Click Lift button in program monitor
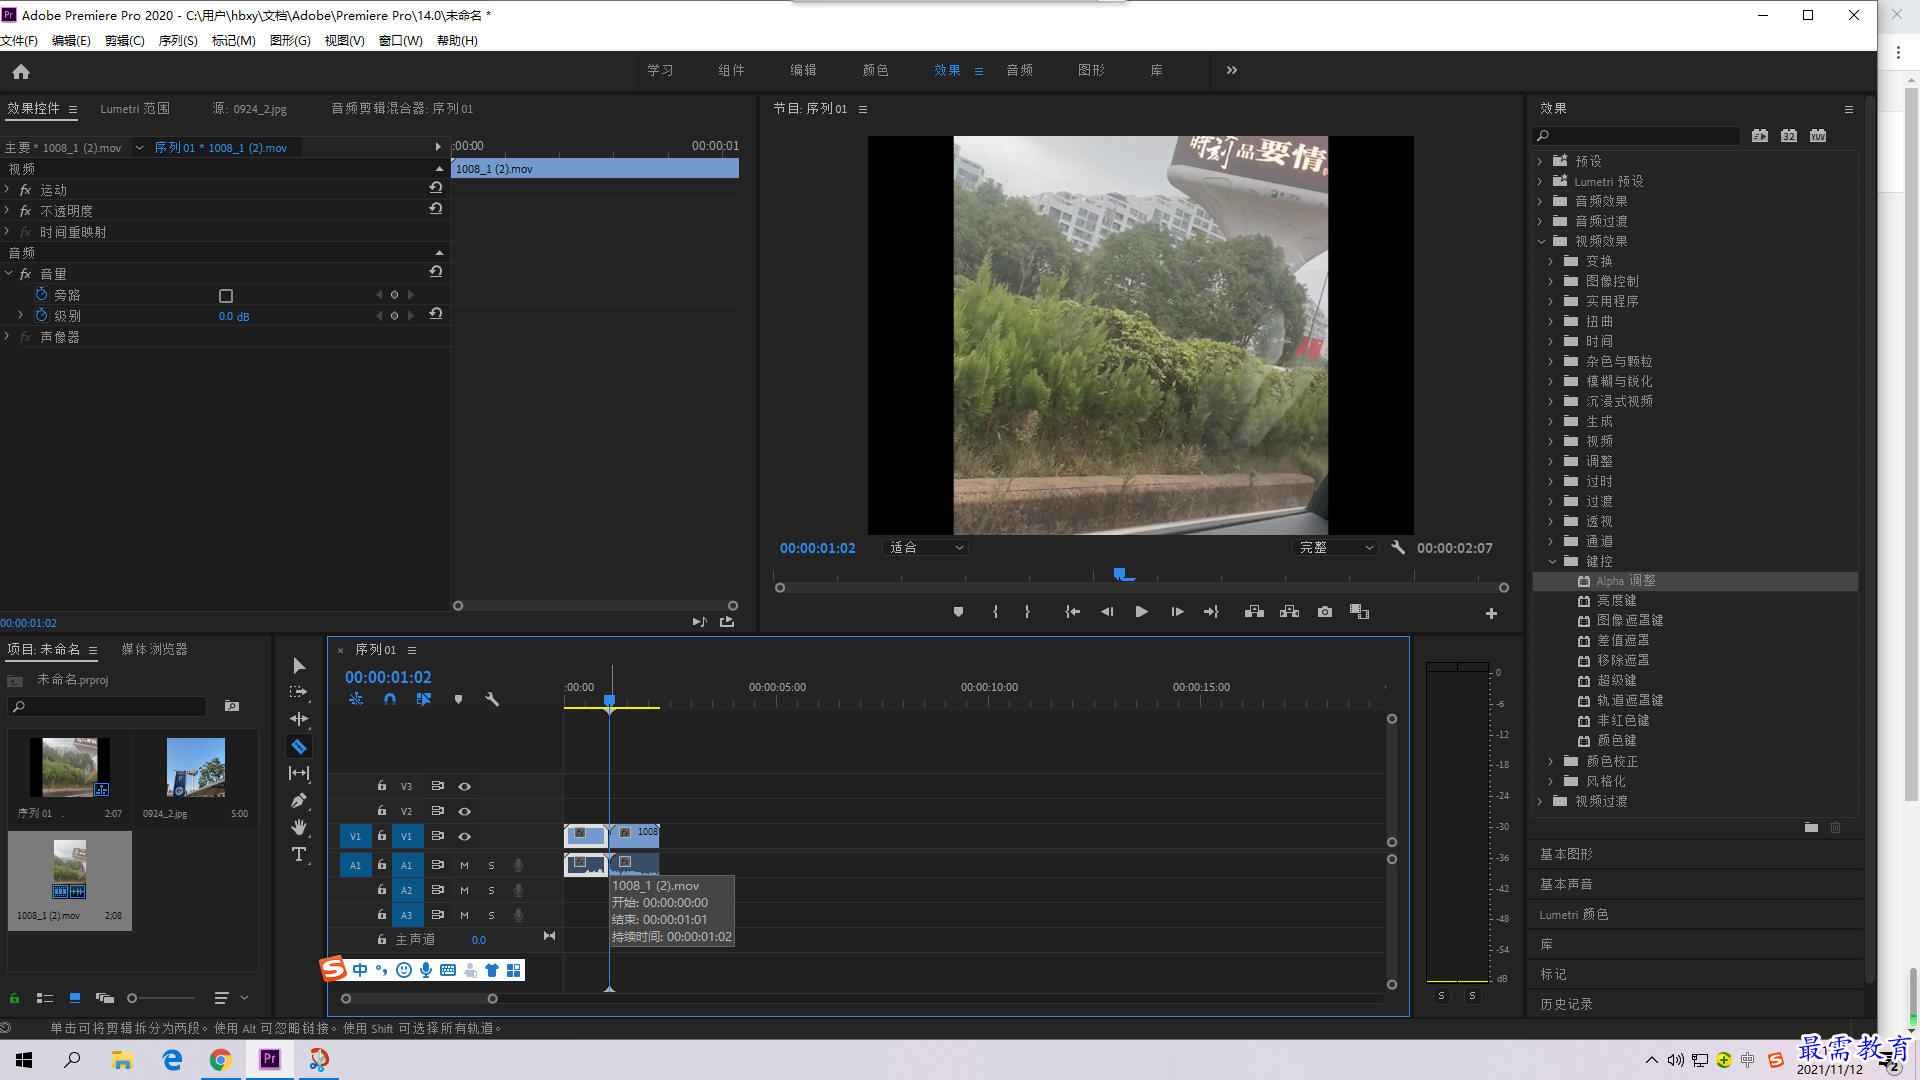The image size is (1920, 1080). coord(1254,612)
